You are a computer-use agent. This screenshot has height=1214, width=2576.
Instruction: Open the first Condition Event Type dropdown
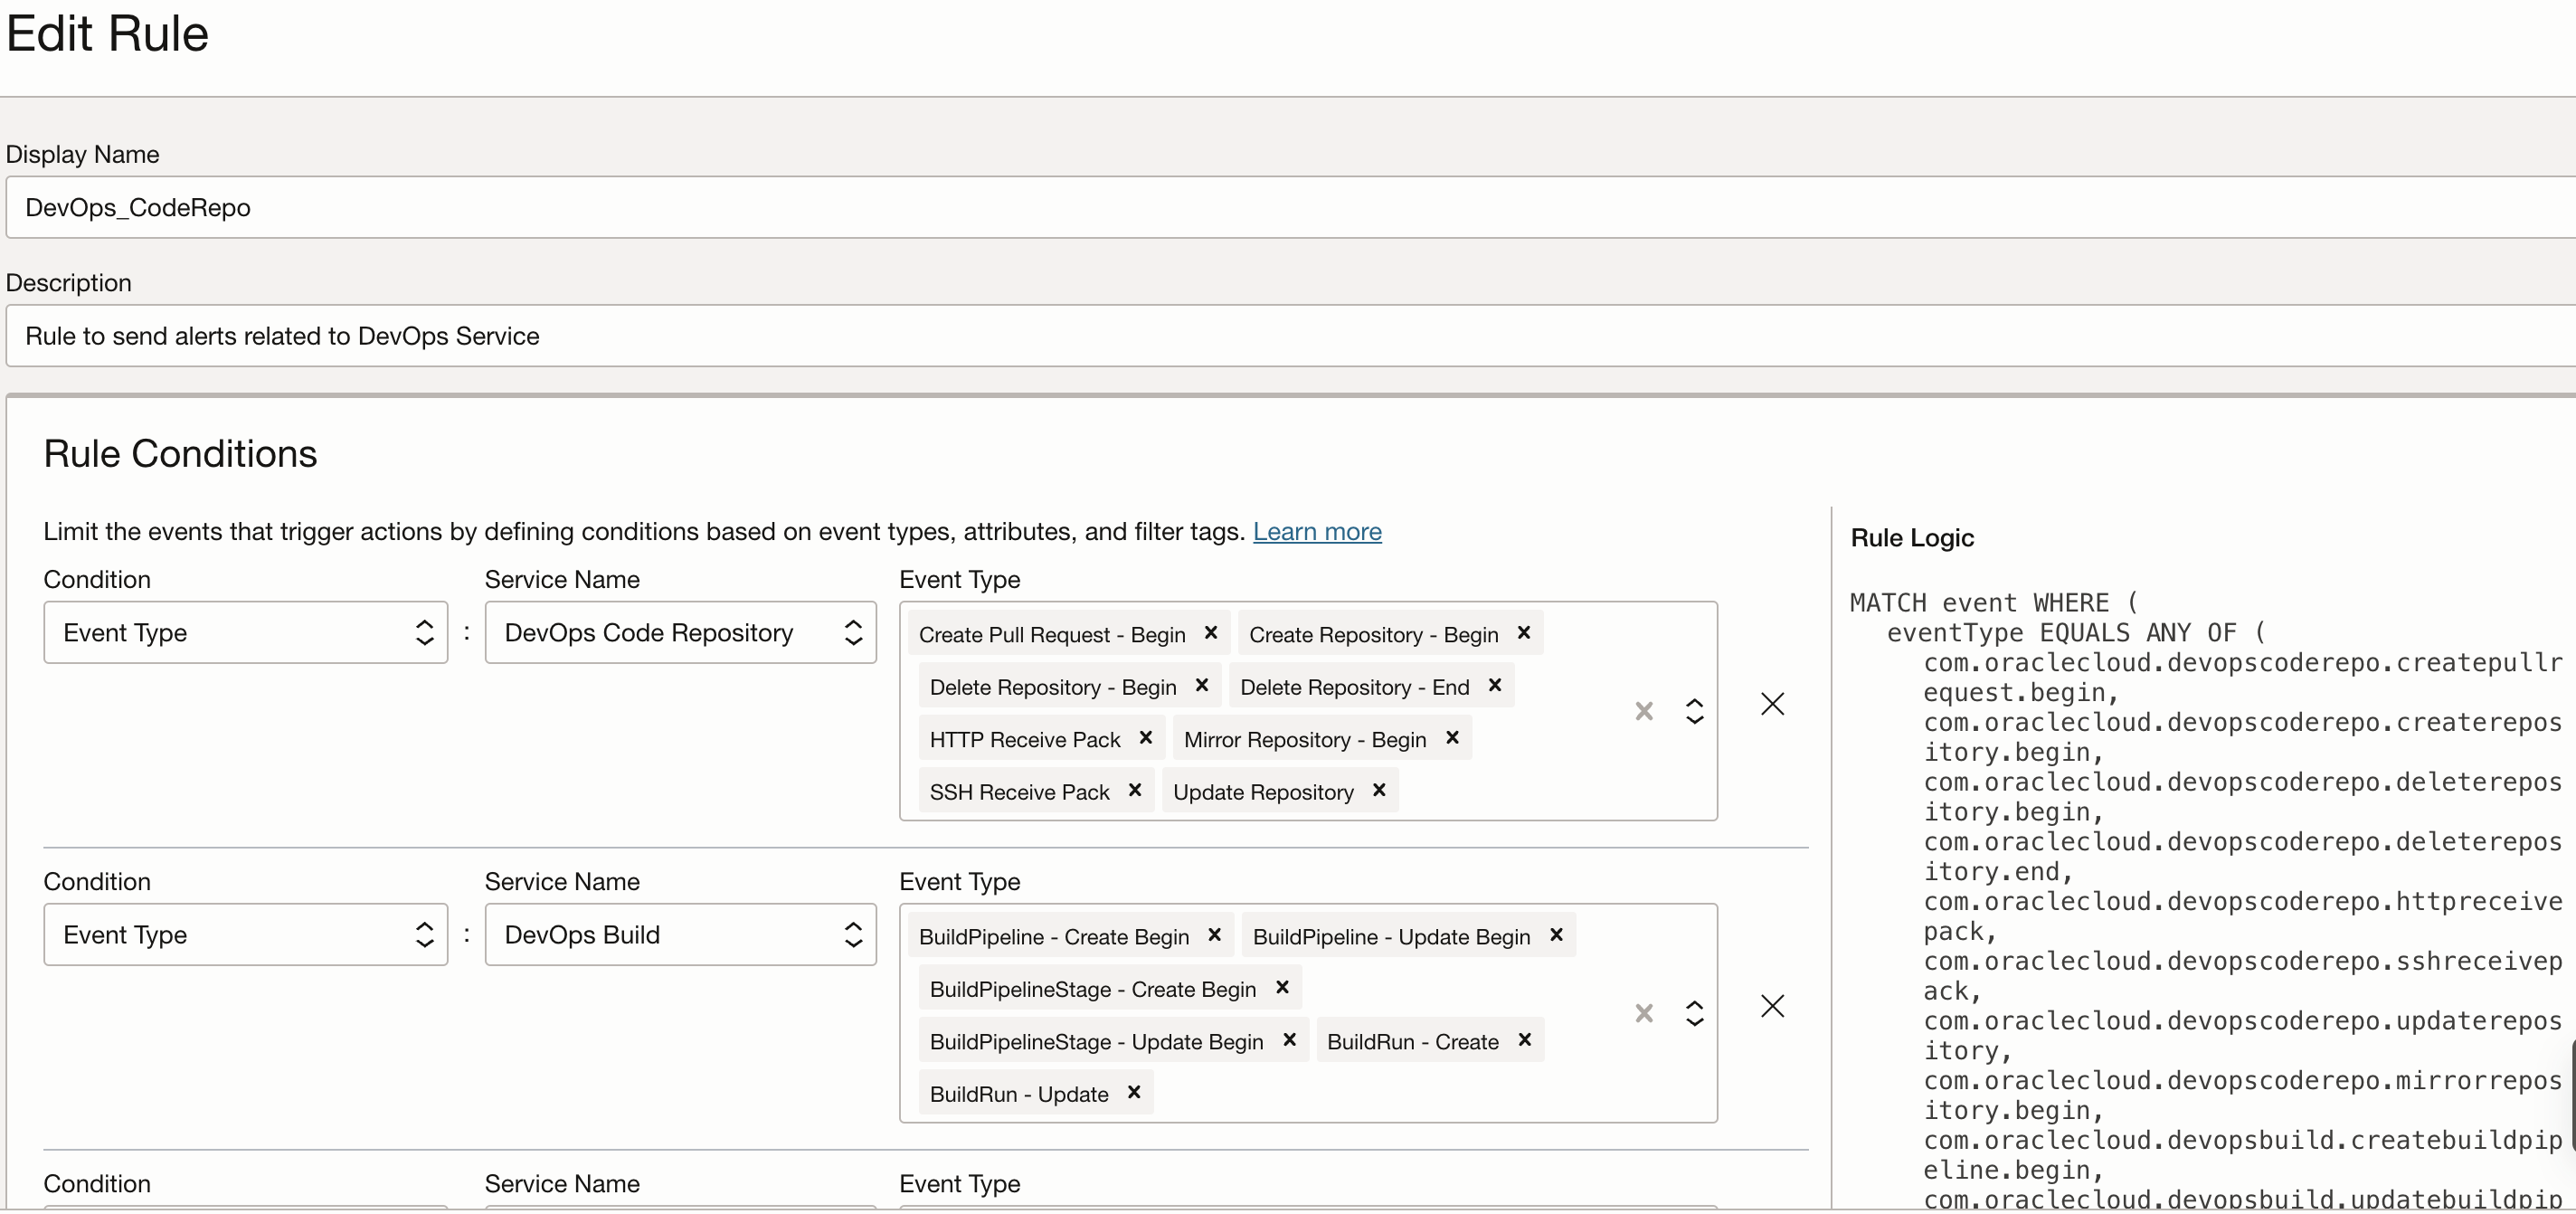coord(245,632)
